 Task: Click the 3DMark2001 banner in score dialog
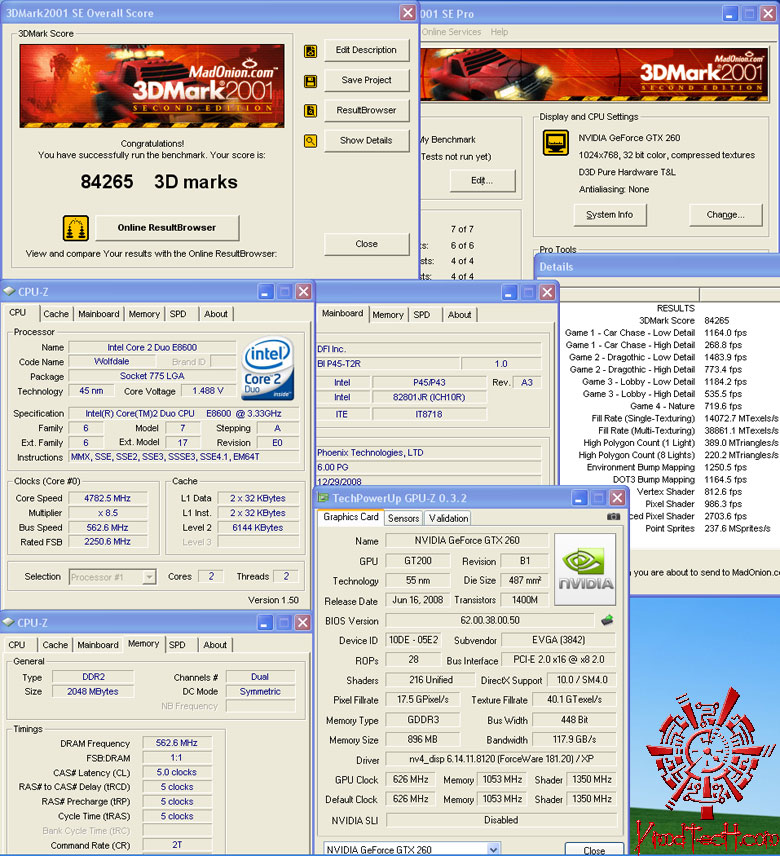[152, 86]
